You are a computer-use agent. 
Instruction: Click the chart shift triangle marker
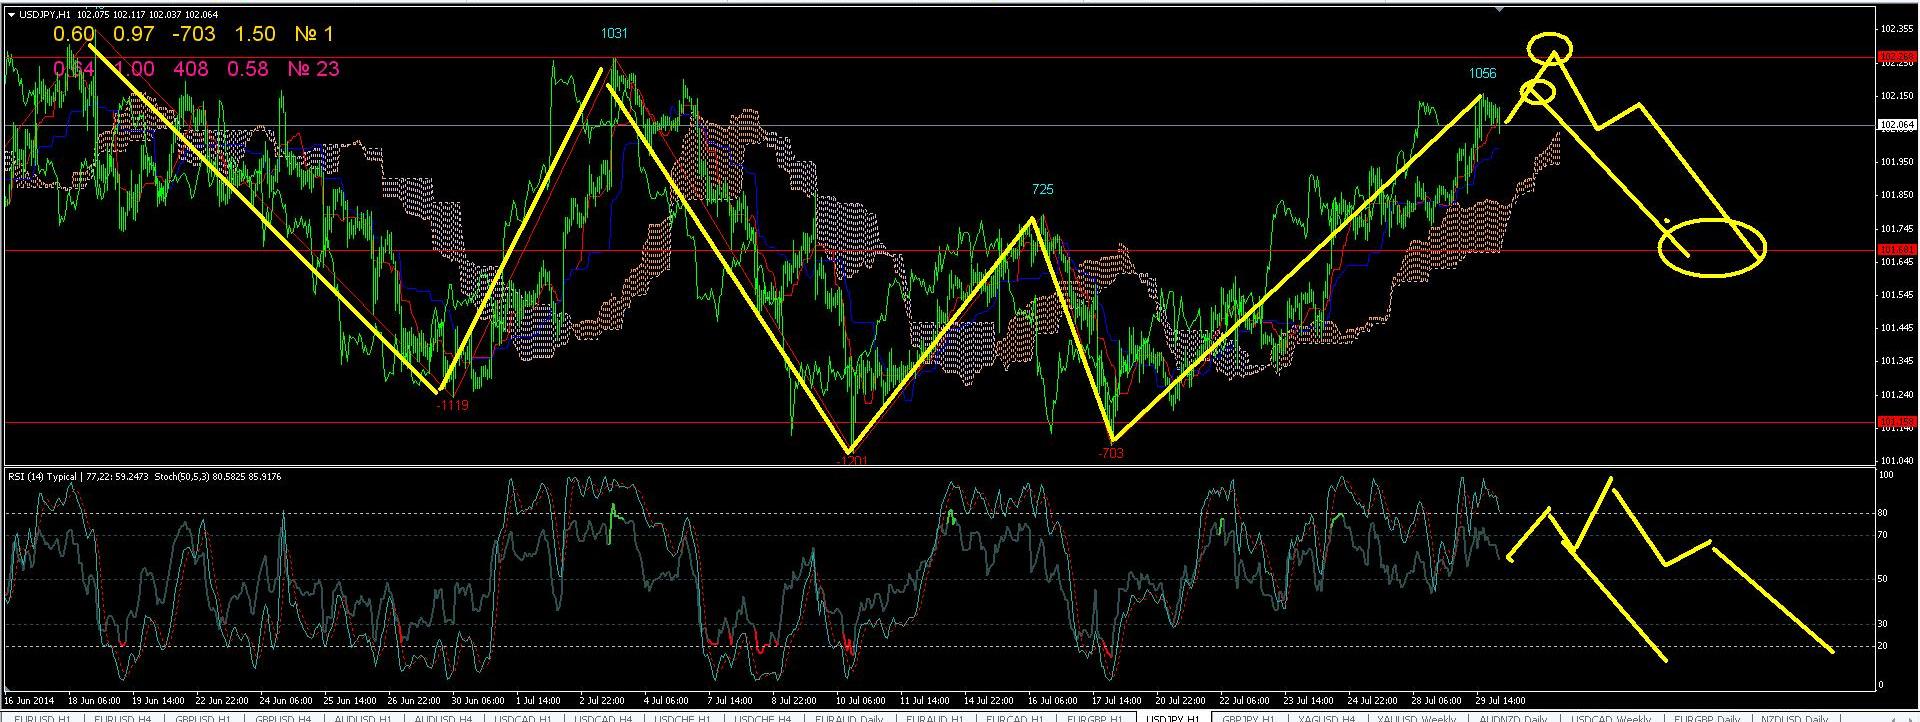pos(1497,9)
